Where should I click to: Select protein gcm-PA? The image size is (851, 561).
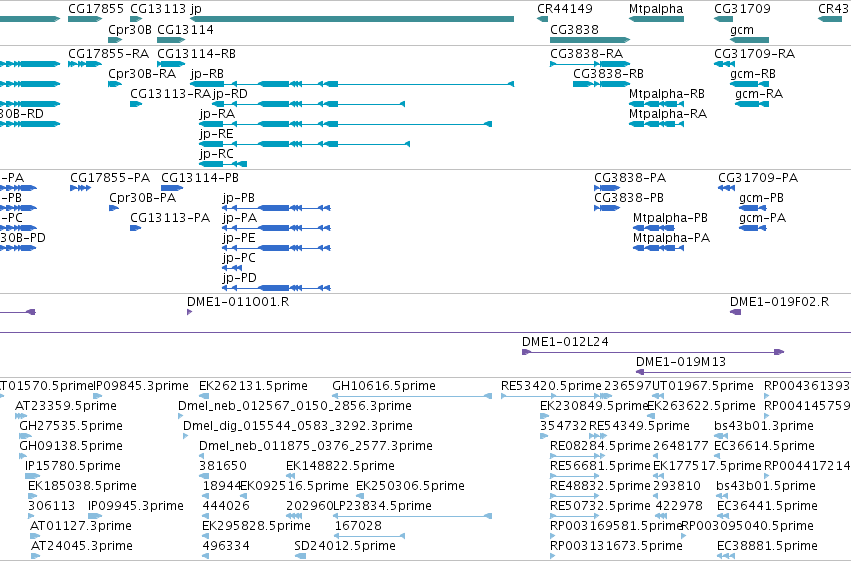tap(752, 228)
